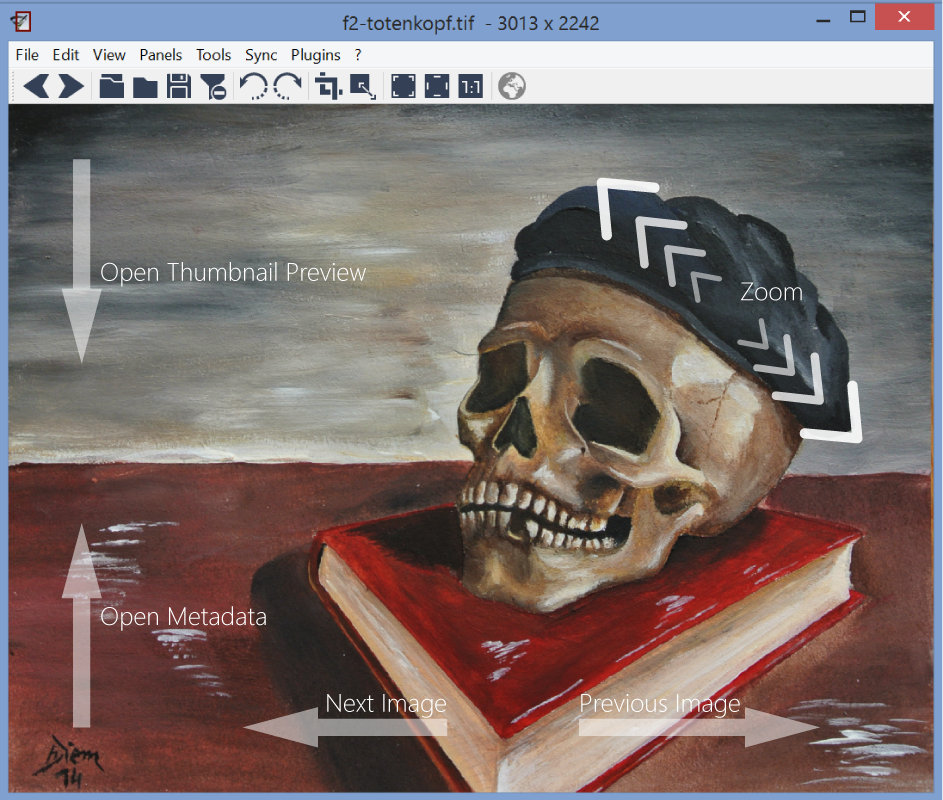Screen dimensions: 943x800
Task: Rotate the image counter-clockwise
Action: click(253, 86)
